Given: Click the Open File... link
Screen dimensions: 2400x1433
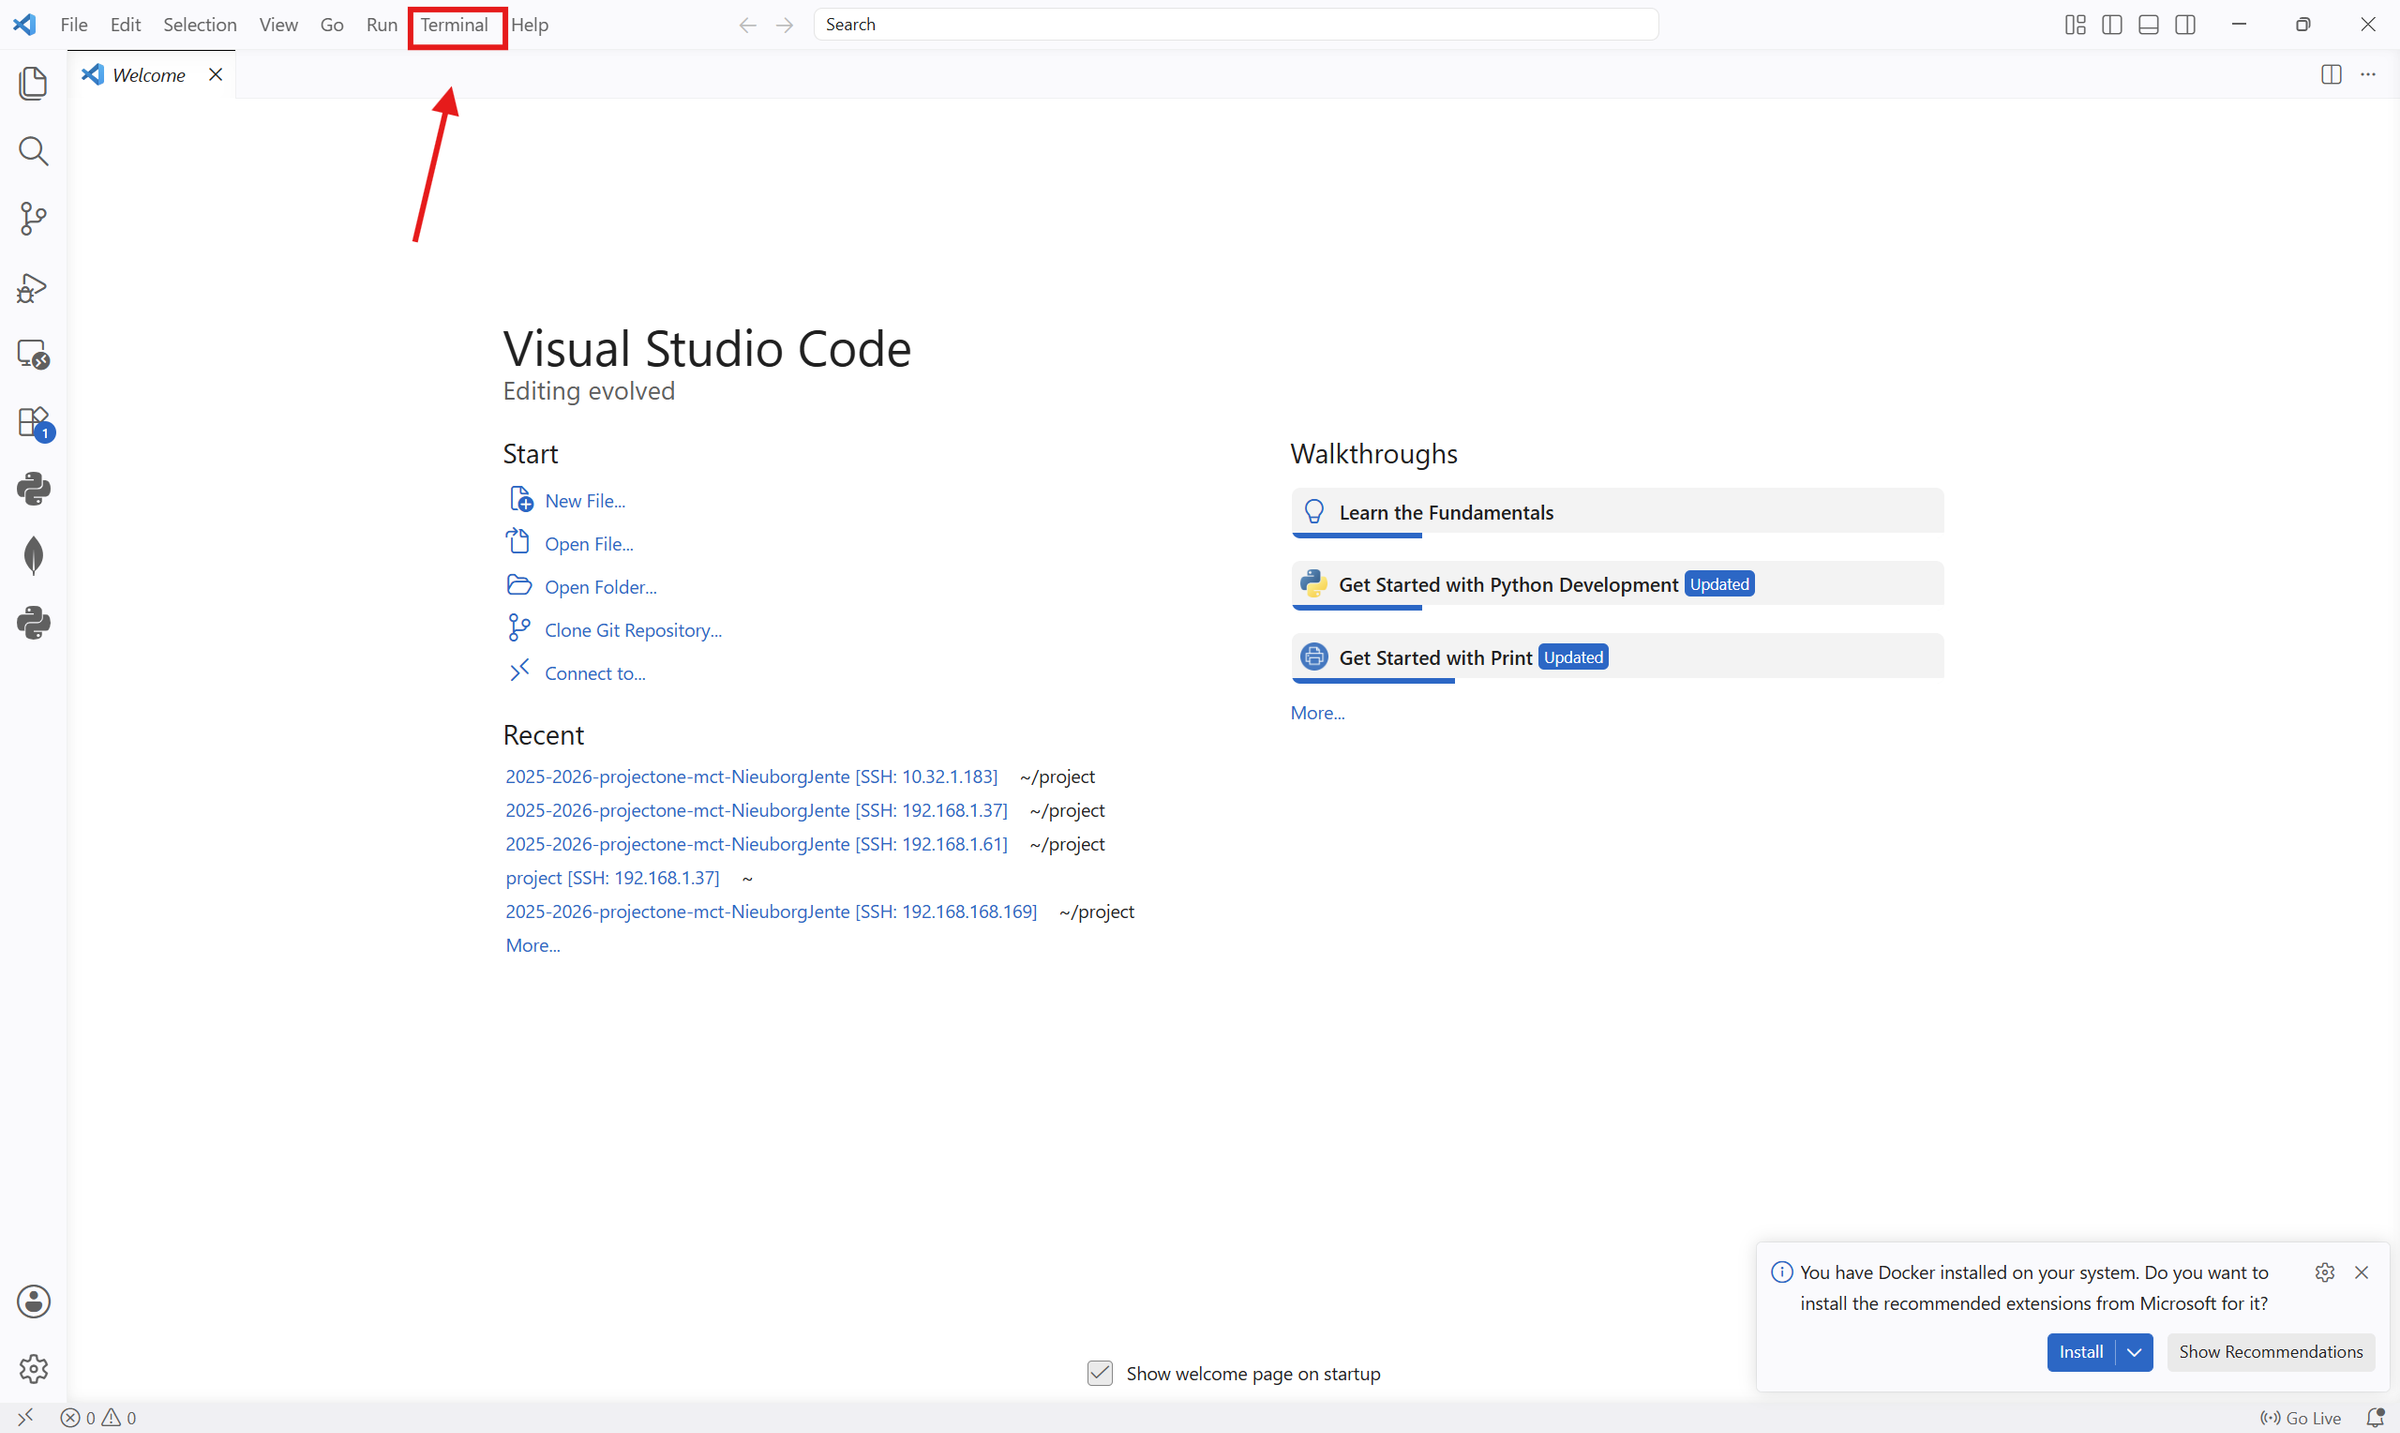Looking at the screenshot, I should [589, 544].
